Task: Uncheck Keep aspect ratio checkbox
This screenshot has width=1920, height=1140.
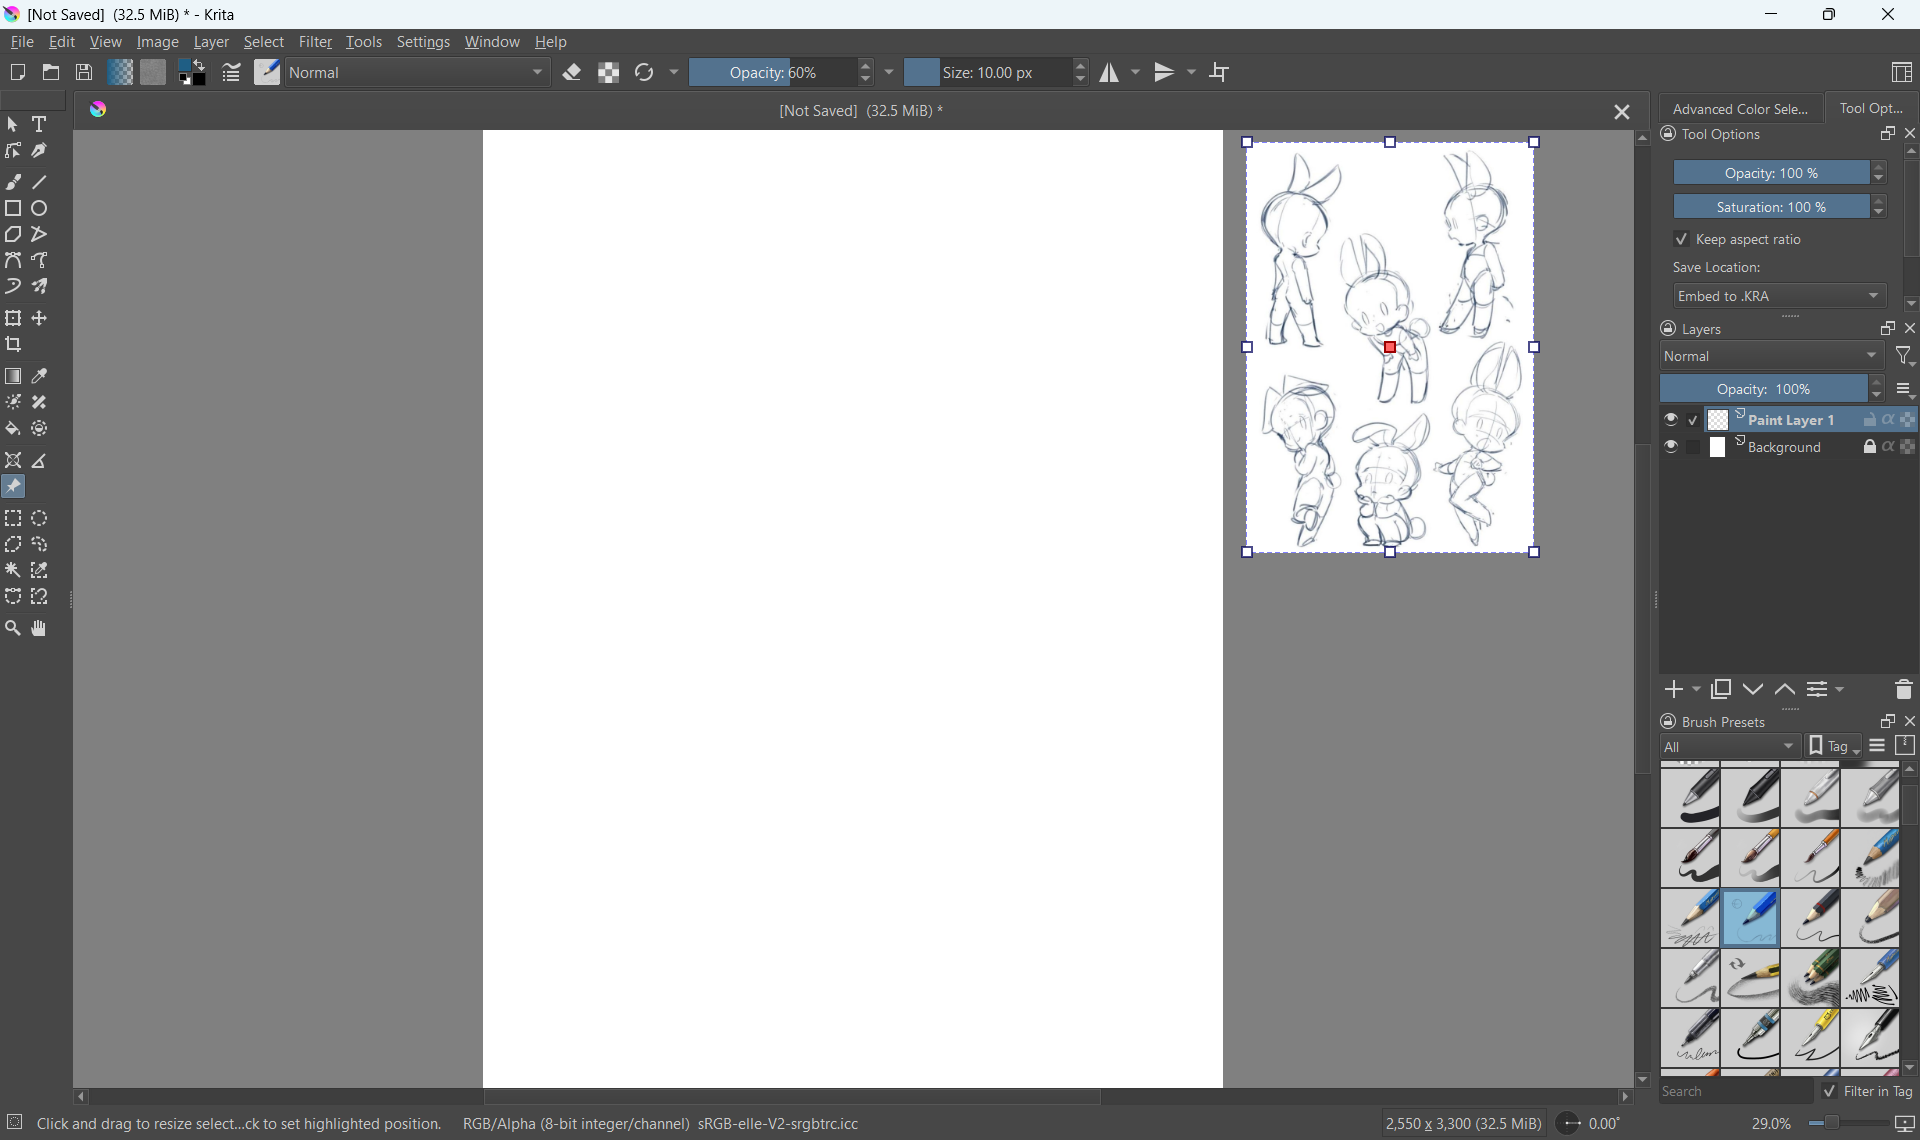Action: pos(1681,240)
